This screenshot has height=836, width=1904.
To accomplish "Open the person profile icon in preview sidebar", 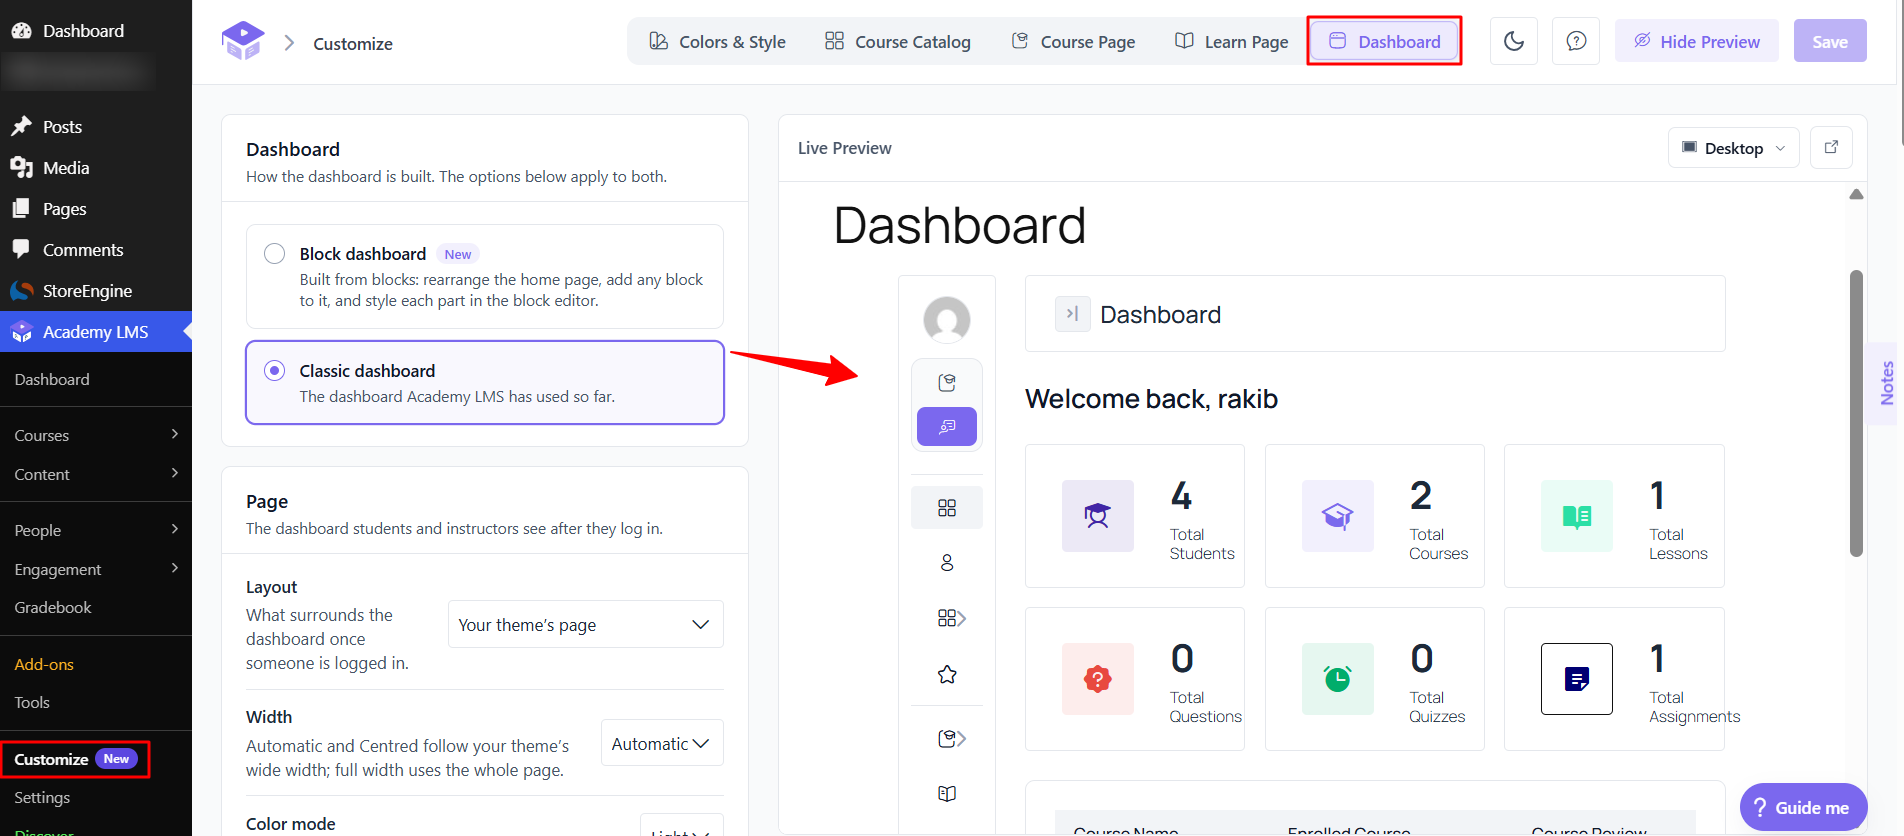I will [947, 563].
